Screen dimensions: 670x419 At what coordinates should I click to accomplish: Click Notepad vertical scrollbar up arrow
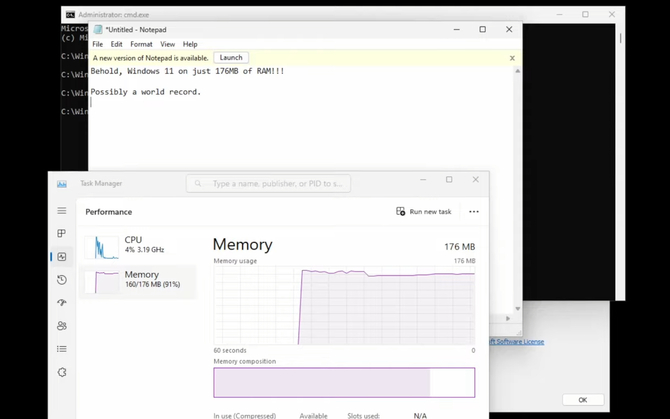pos(517,71)
